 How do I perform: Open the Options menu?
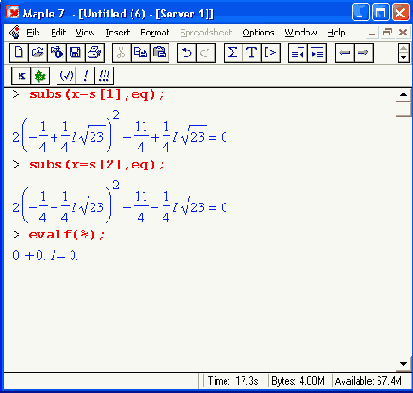[258, 32]
